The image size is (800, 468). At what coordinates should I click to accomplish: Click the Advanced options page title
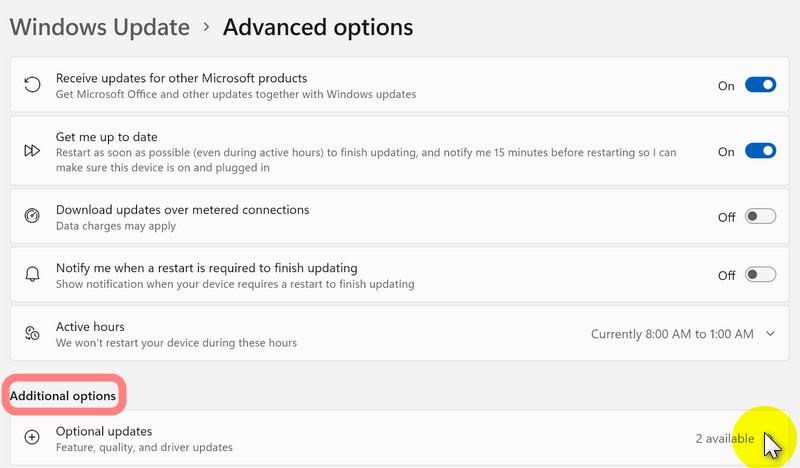coord(317,27)
